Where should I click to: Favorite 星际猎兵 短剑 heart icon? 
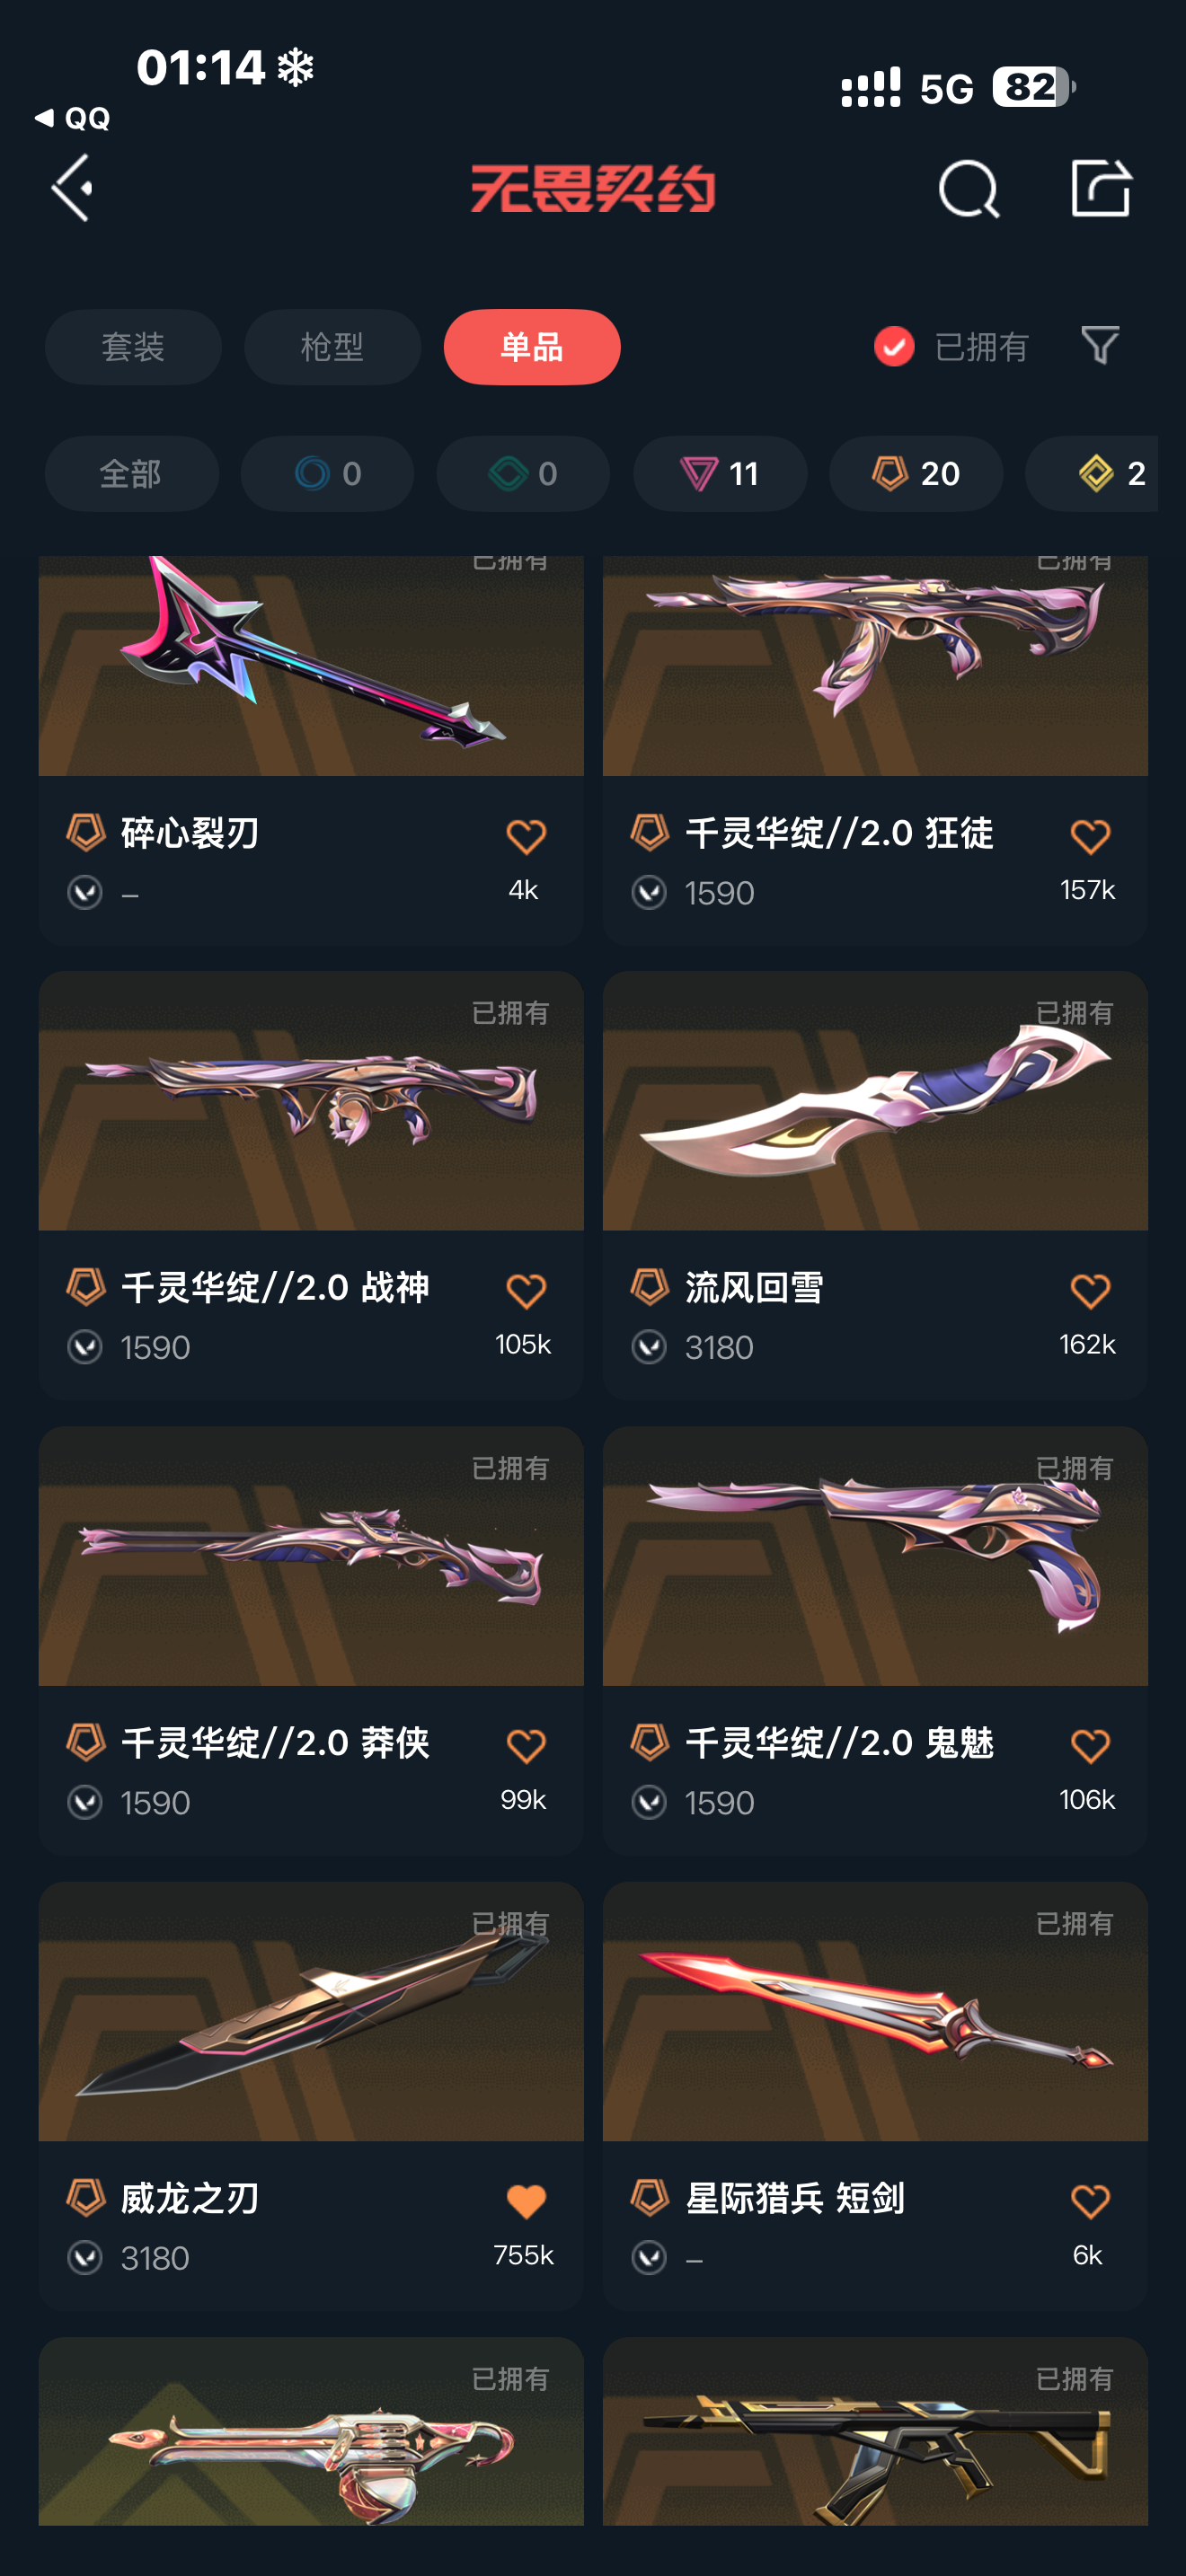1090,2201
